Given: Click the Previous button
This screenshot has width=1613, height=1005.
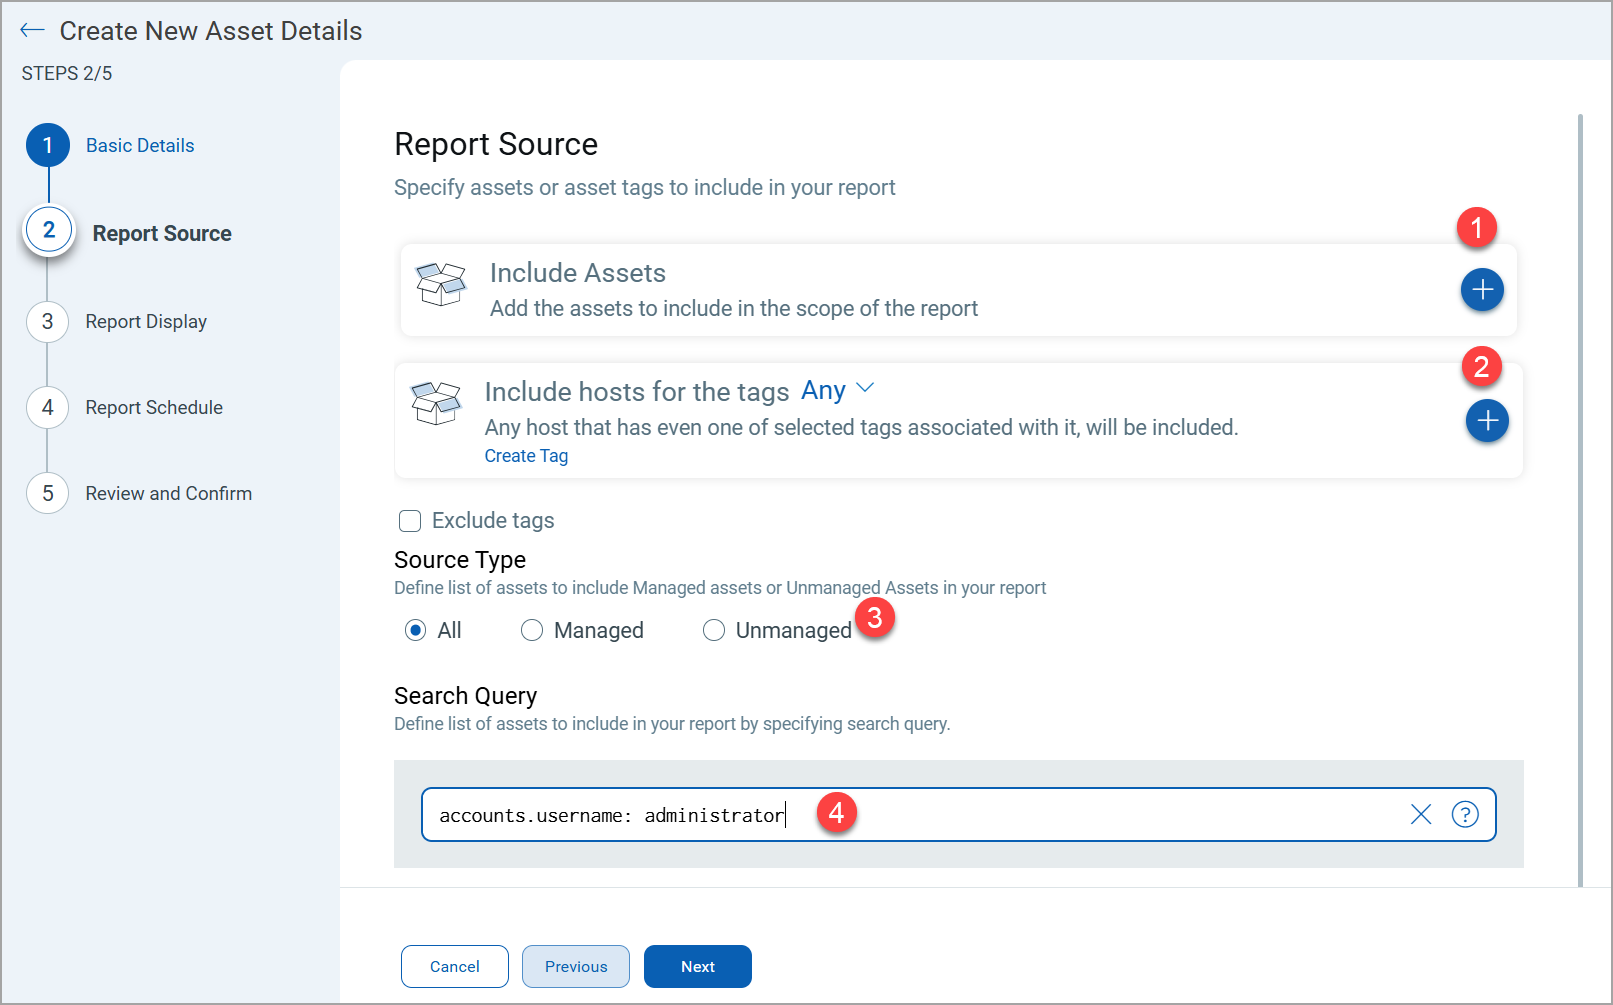Looking at the screenshot, I should [576, 967].
